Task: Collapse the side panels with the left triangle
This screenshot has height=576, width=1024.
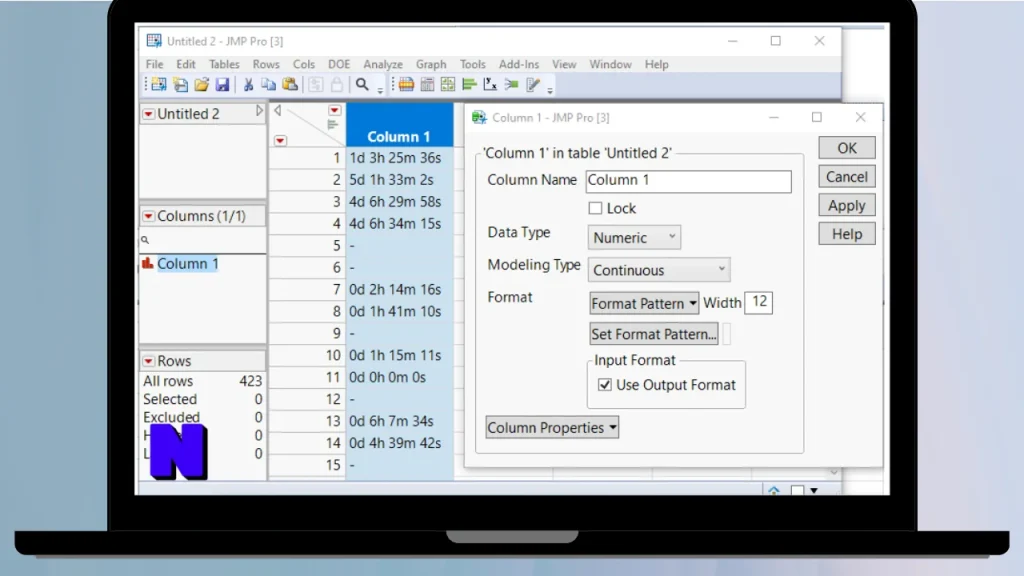Action: coord(278,110)
